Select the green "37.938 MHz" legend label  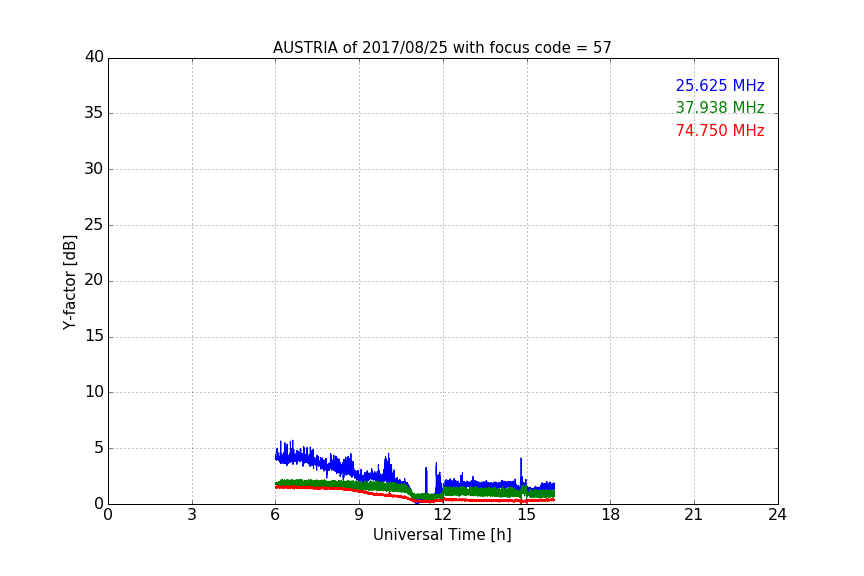(x=720, y=107)
